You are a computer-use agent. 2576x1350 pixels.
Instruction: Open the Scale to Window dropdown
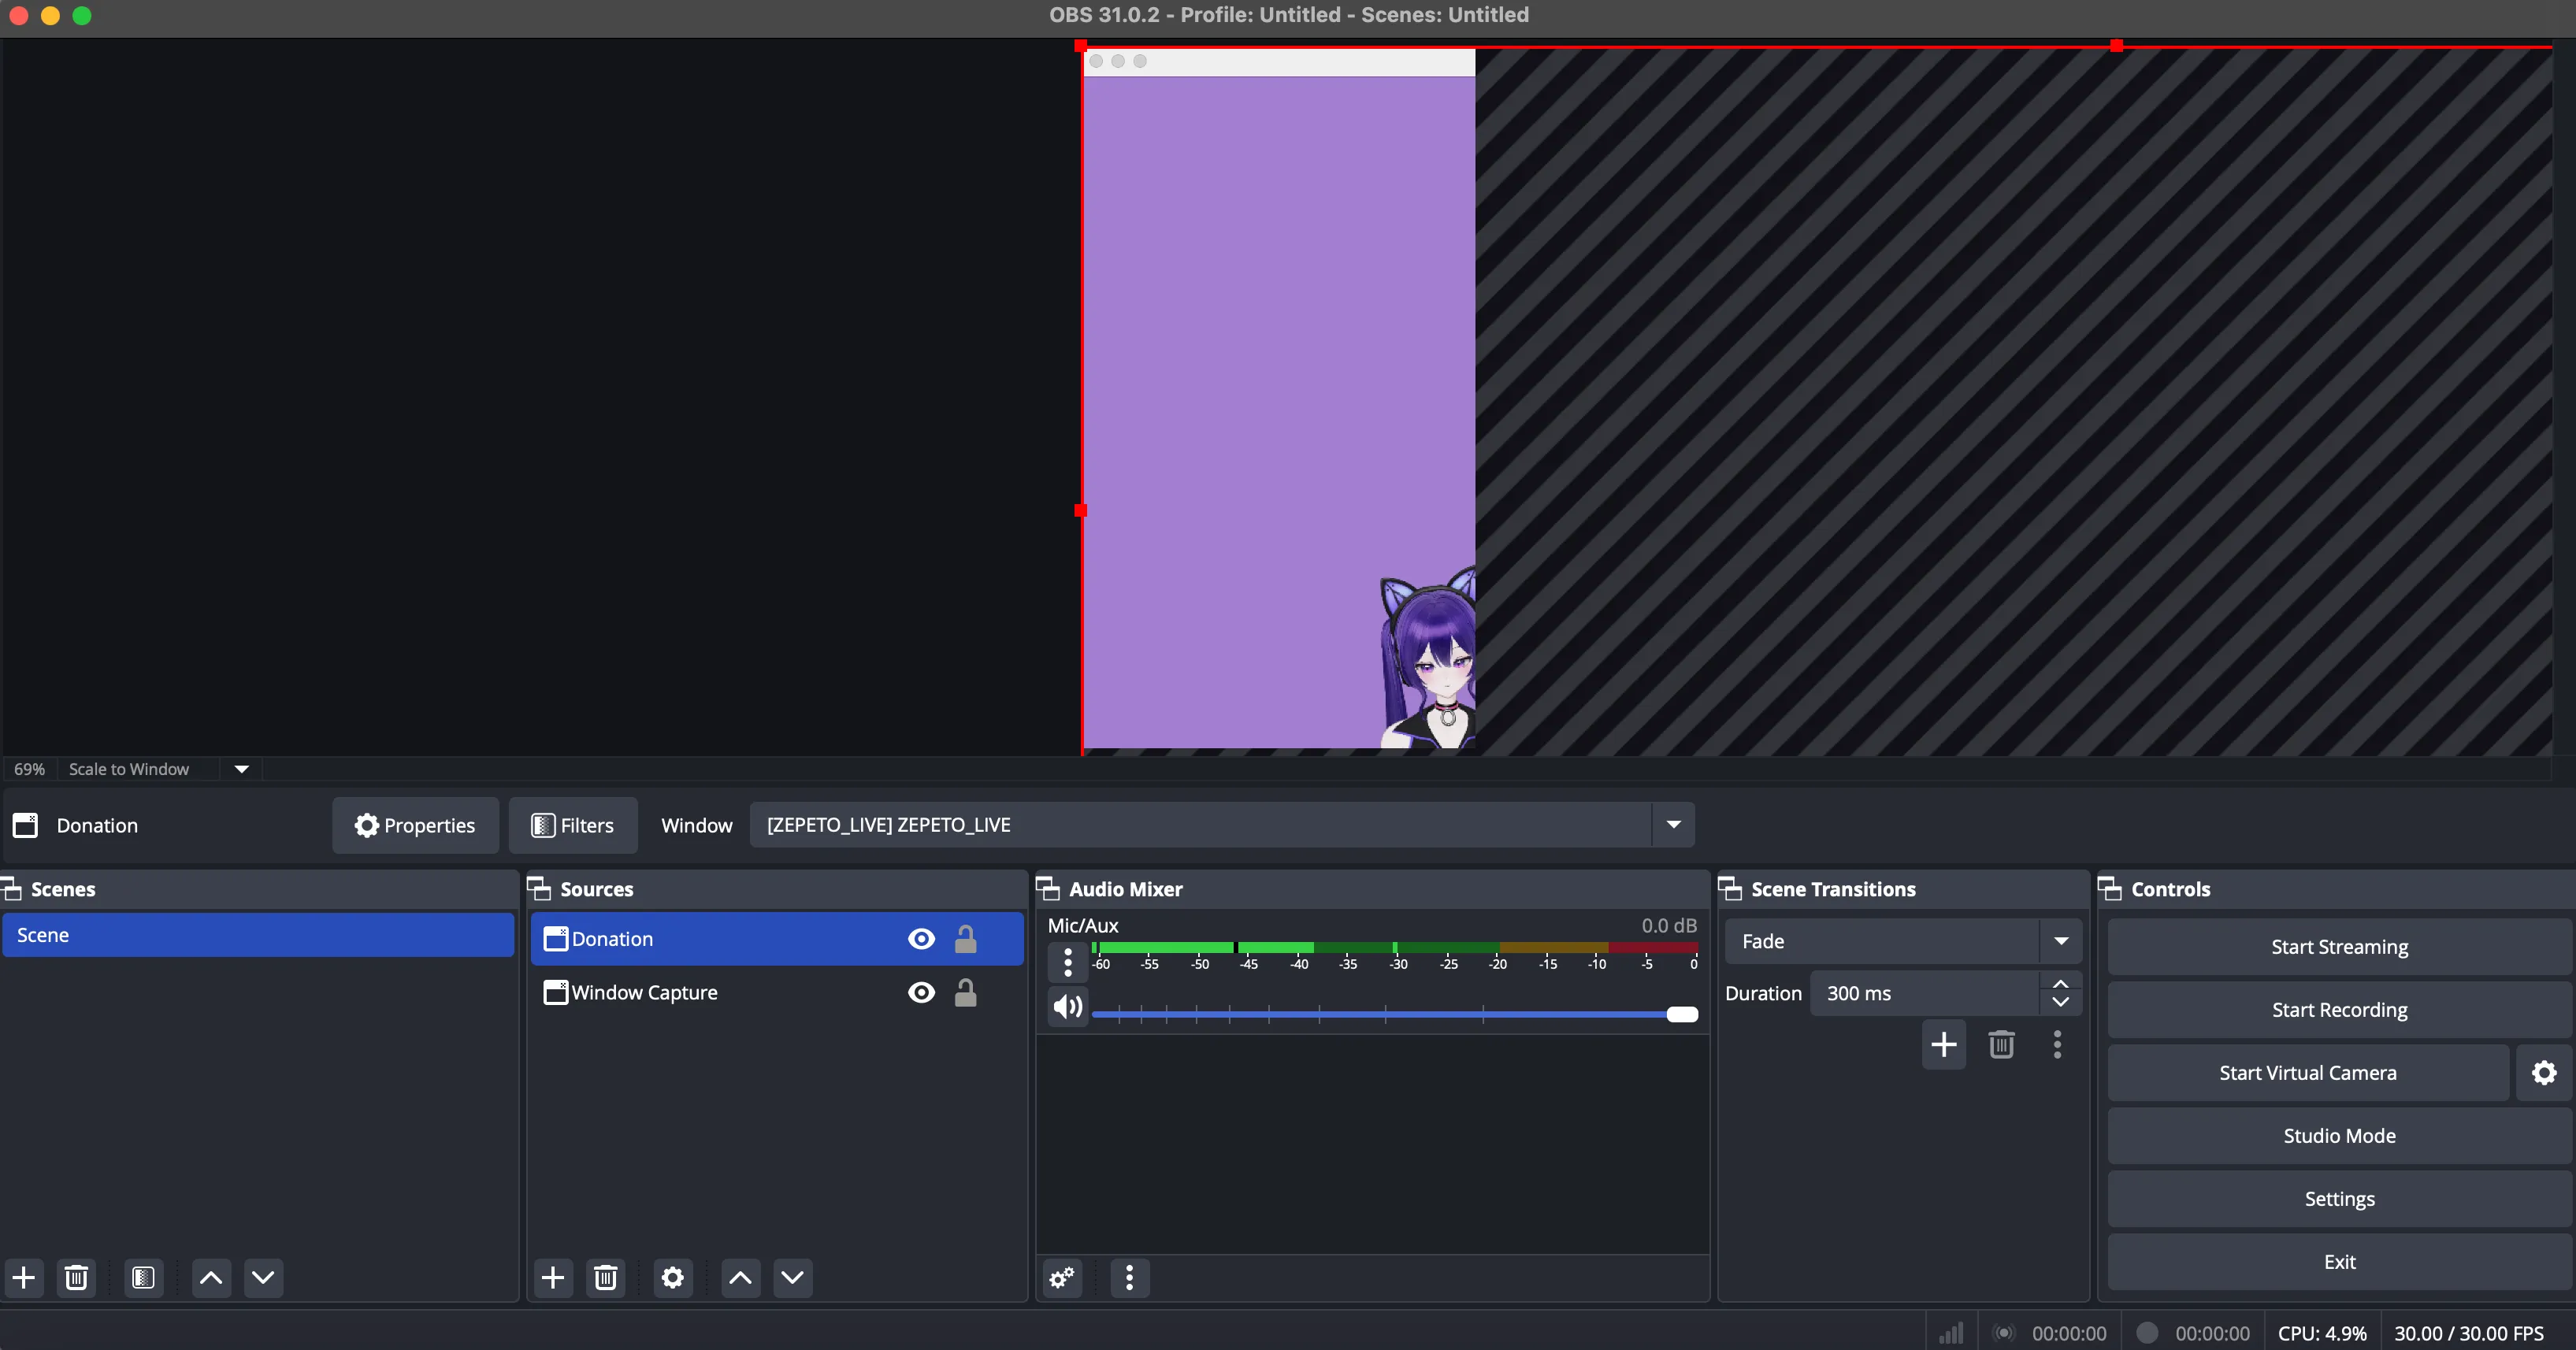coord(241,769)
